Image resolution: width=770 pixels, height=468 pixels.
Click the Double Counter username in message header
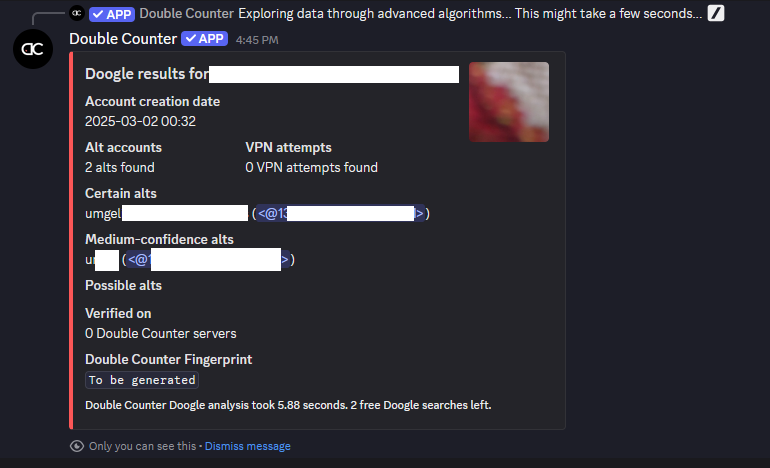point(123,39)
